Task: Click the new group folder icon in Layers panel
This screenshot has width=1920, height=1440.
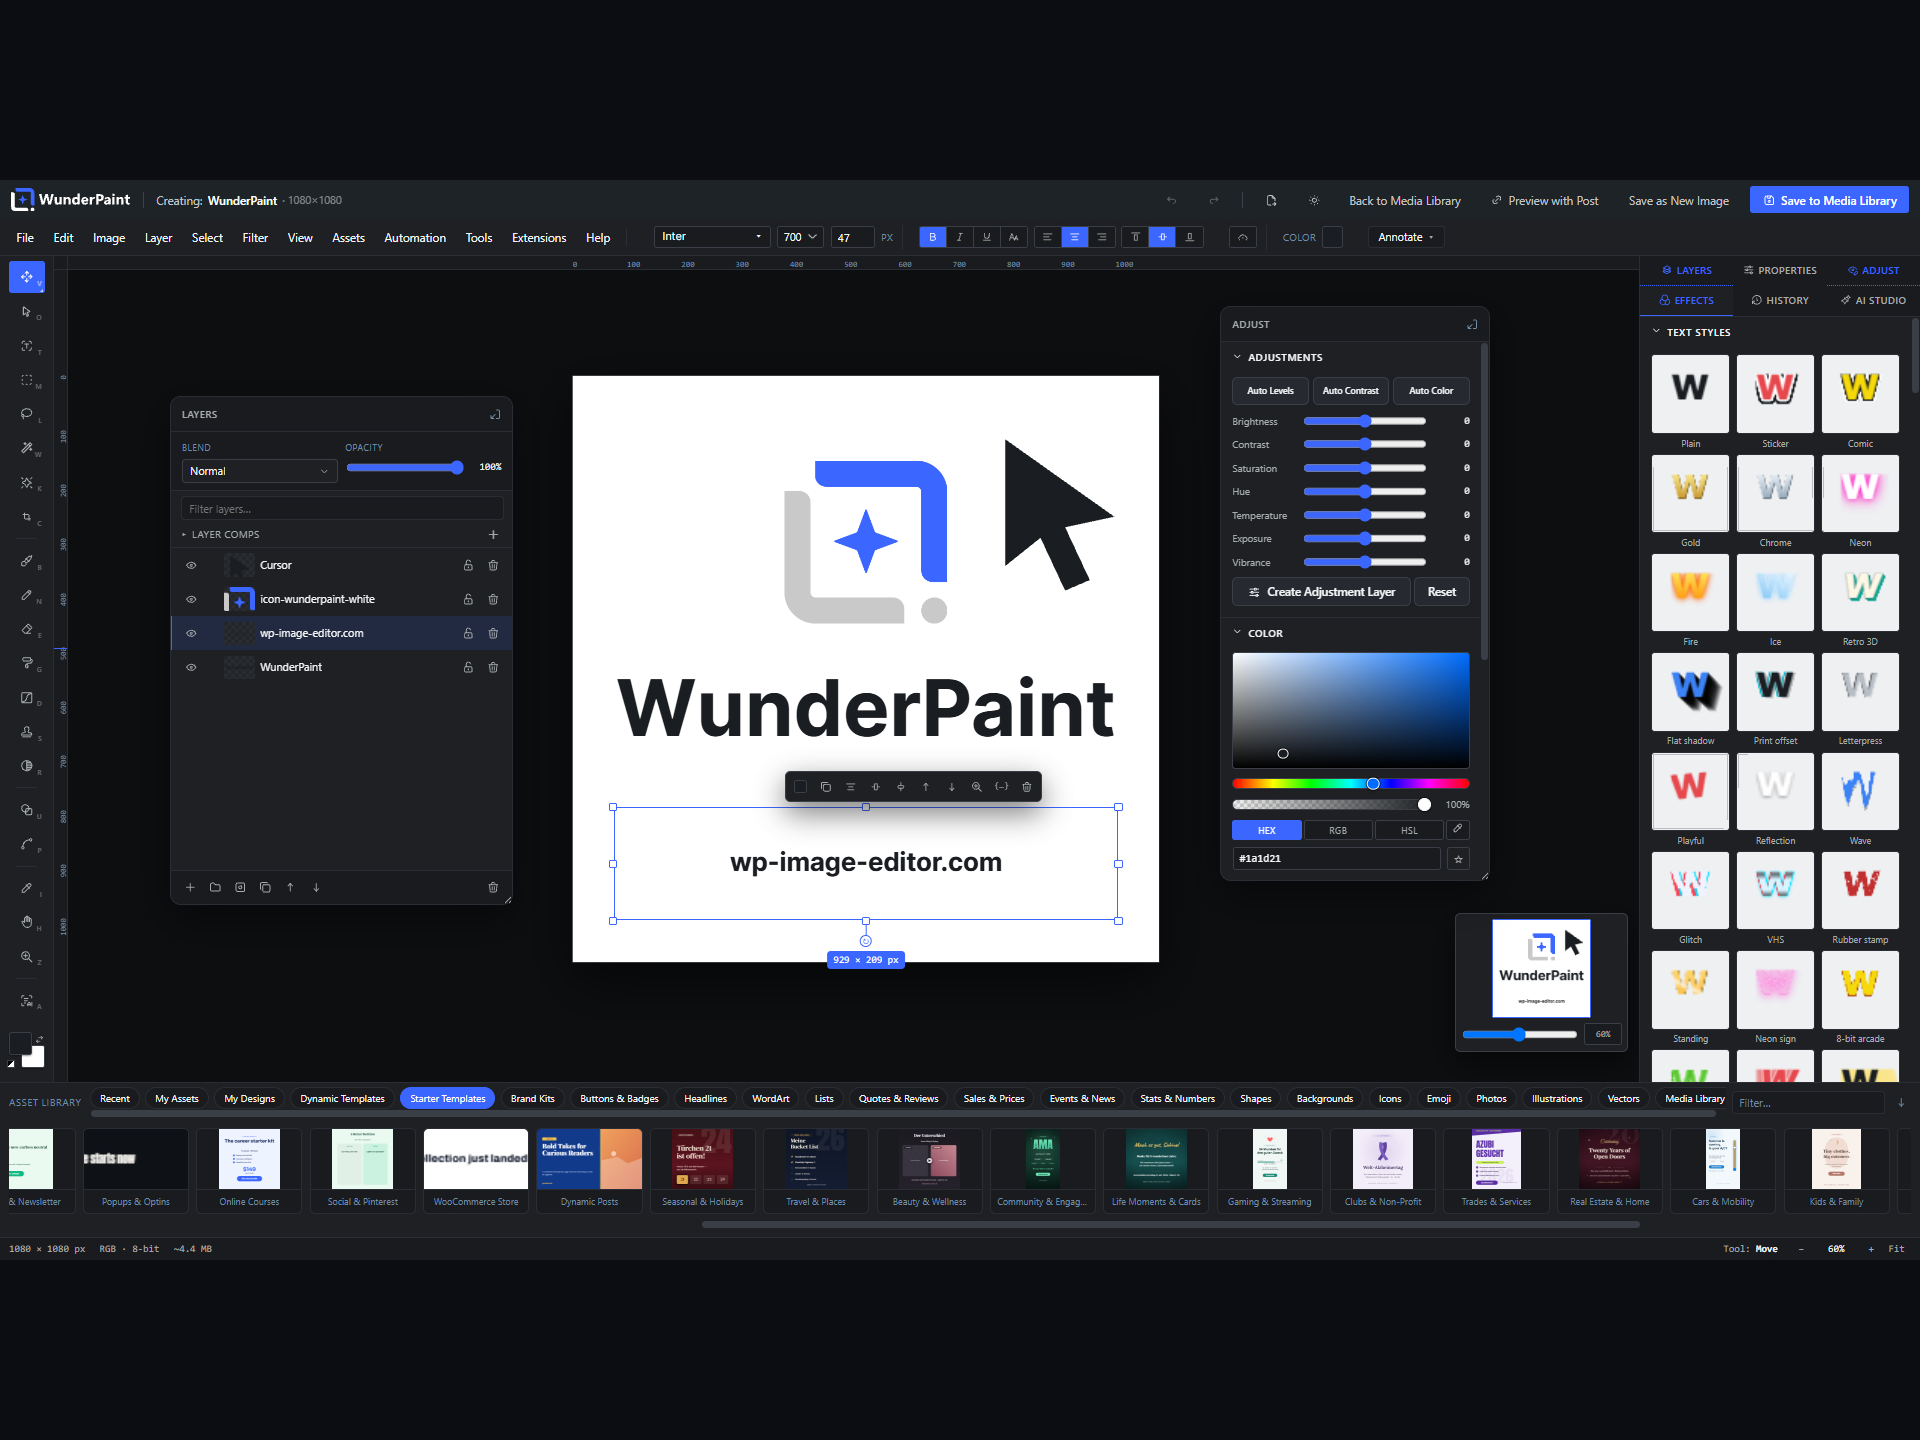Action: tap(215, 887)
